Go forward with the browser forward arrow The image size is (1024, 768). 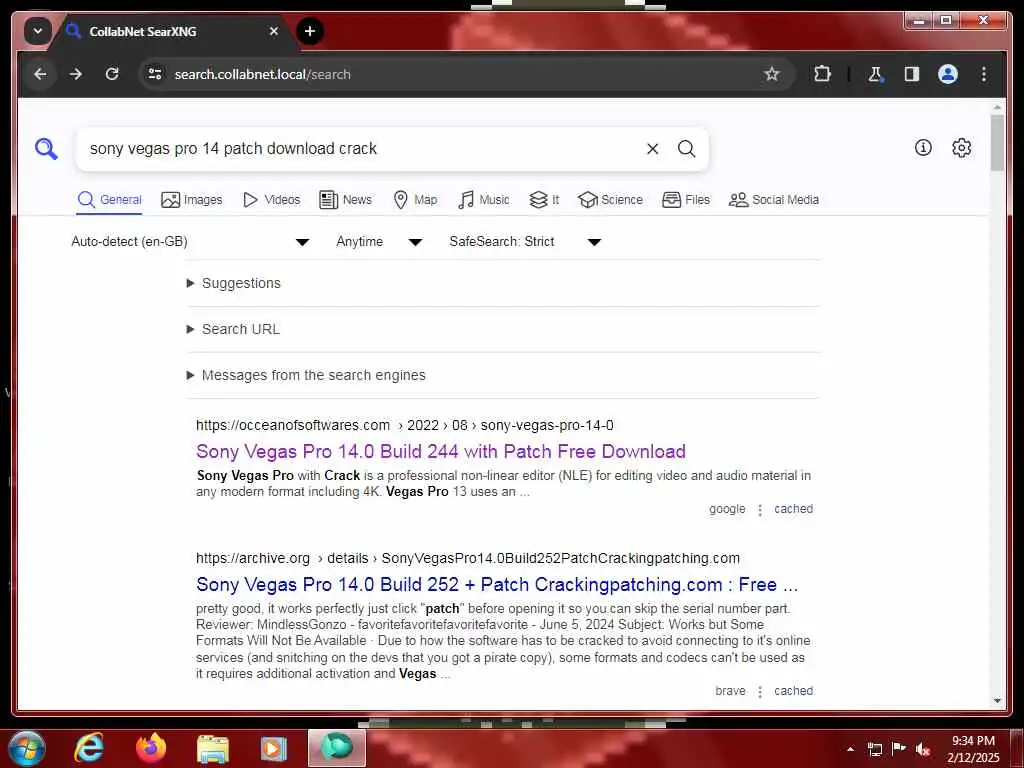(x=76, y=74)
